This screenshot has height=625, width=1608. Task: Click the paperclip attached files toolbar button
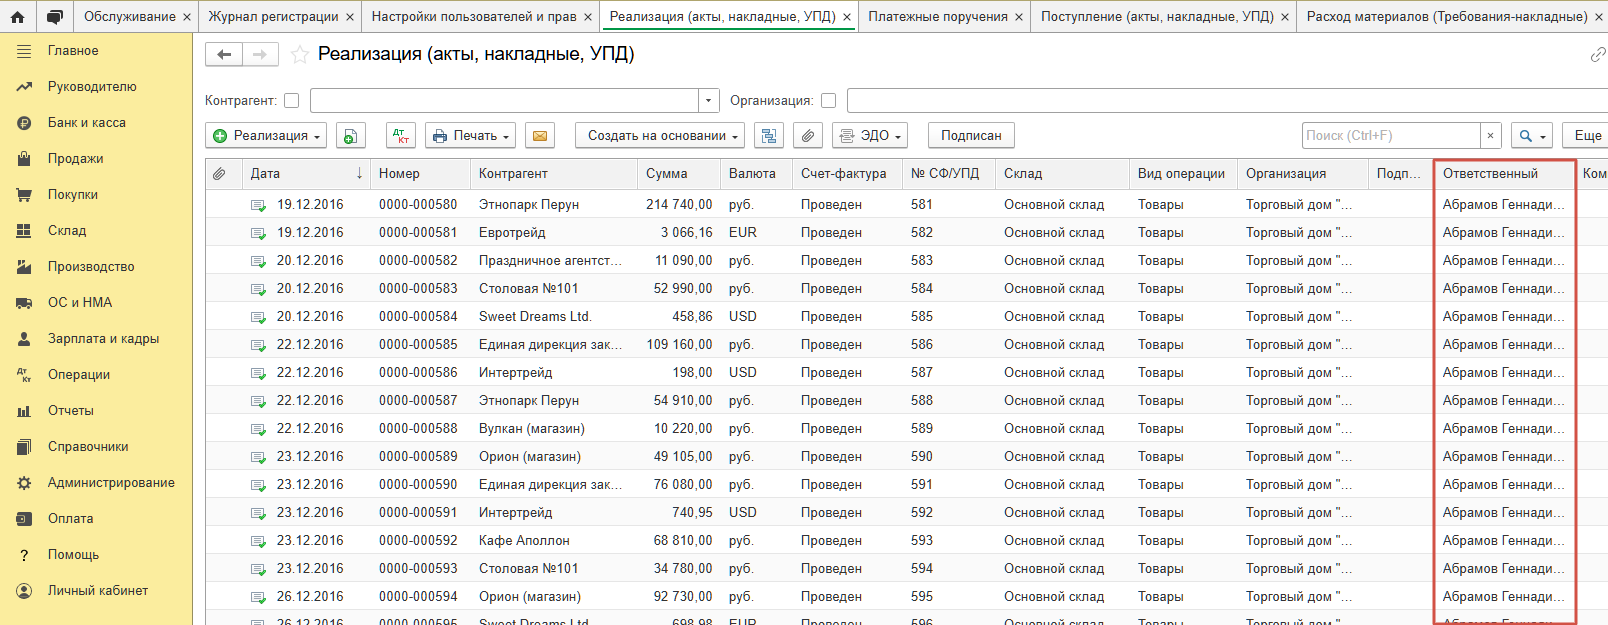(x=808, y=136)
